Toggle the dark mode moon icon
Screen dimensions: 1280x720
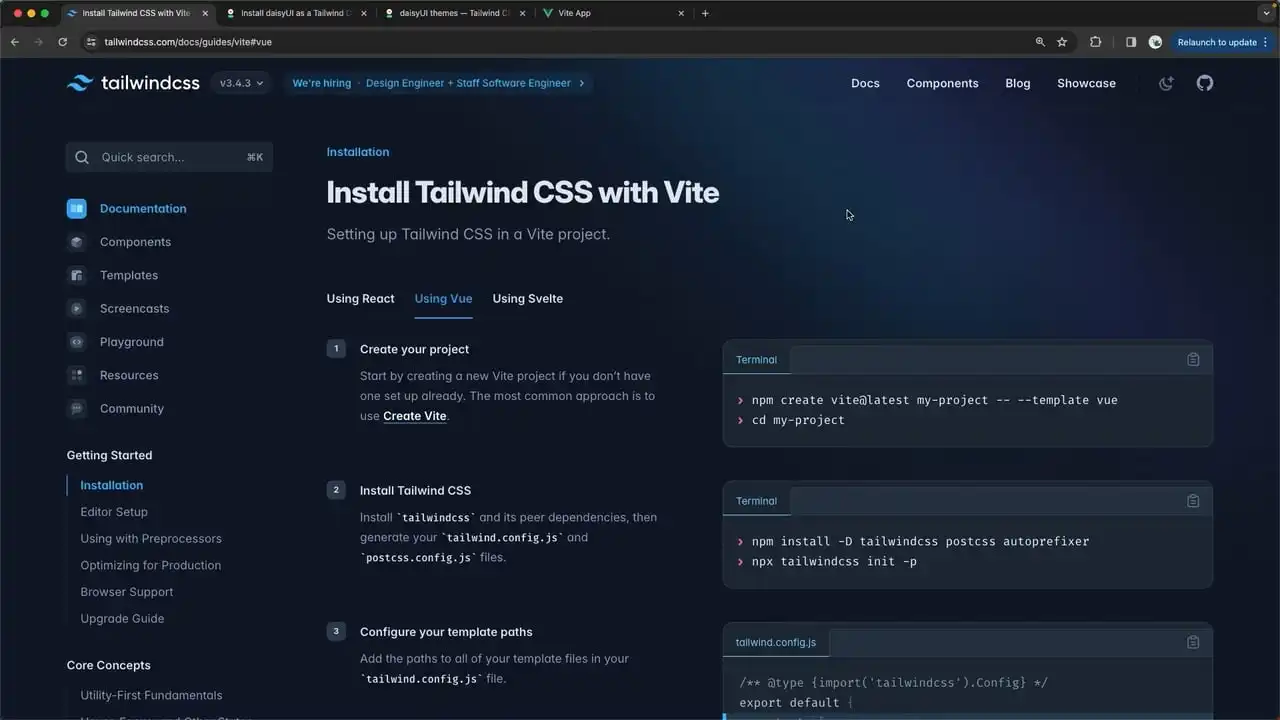pos(1166,83)
